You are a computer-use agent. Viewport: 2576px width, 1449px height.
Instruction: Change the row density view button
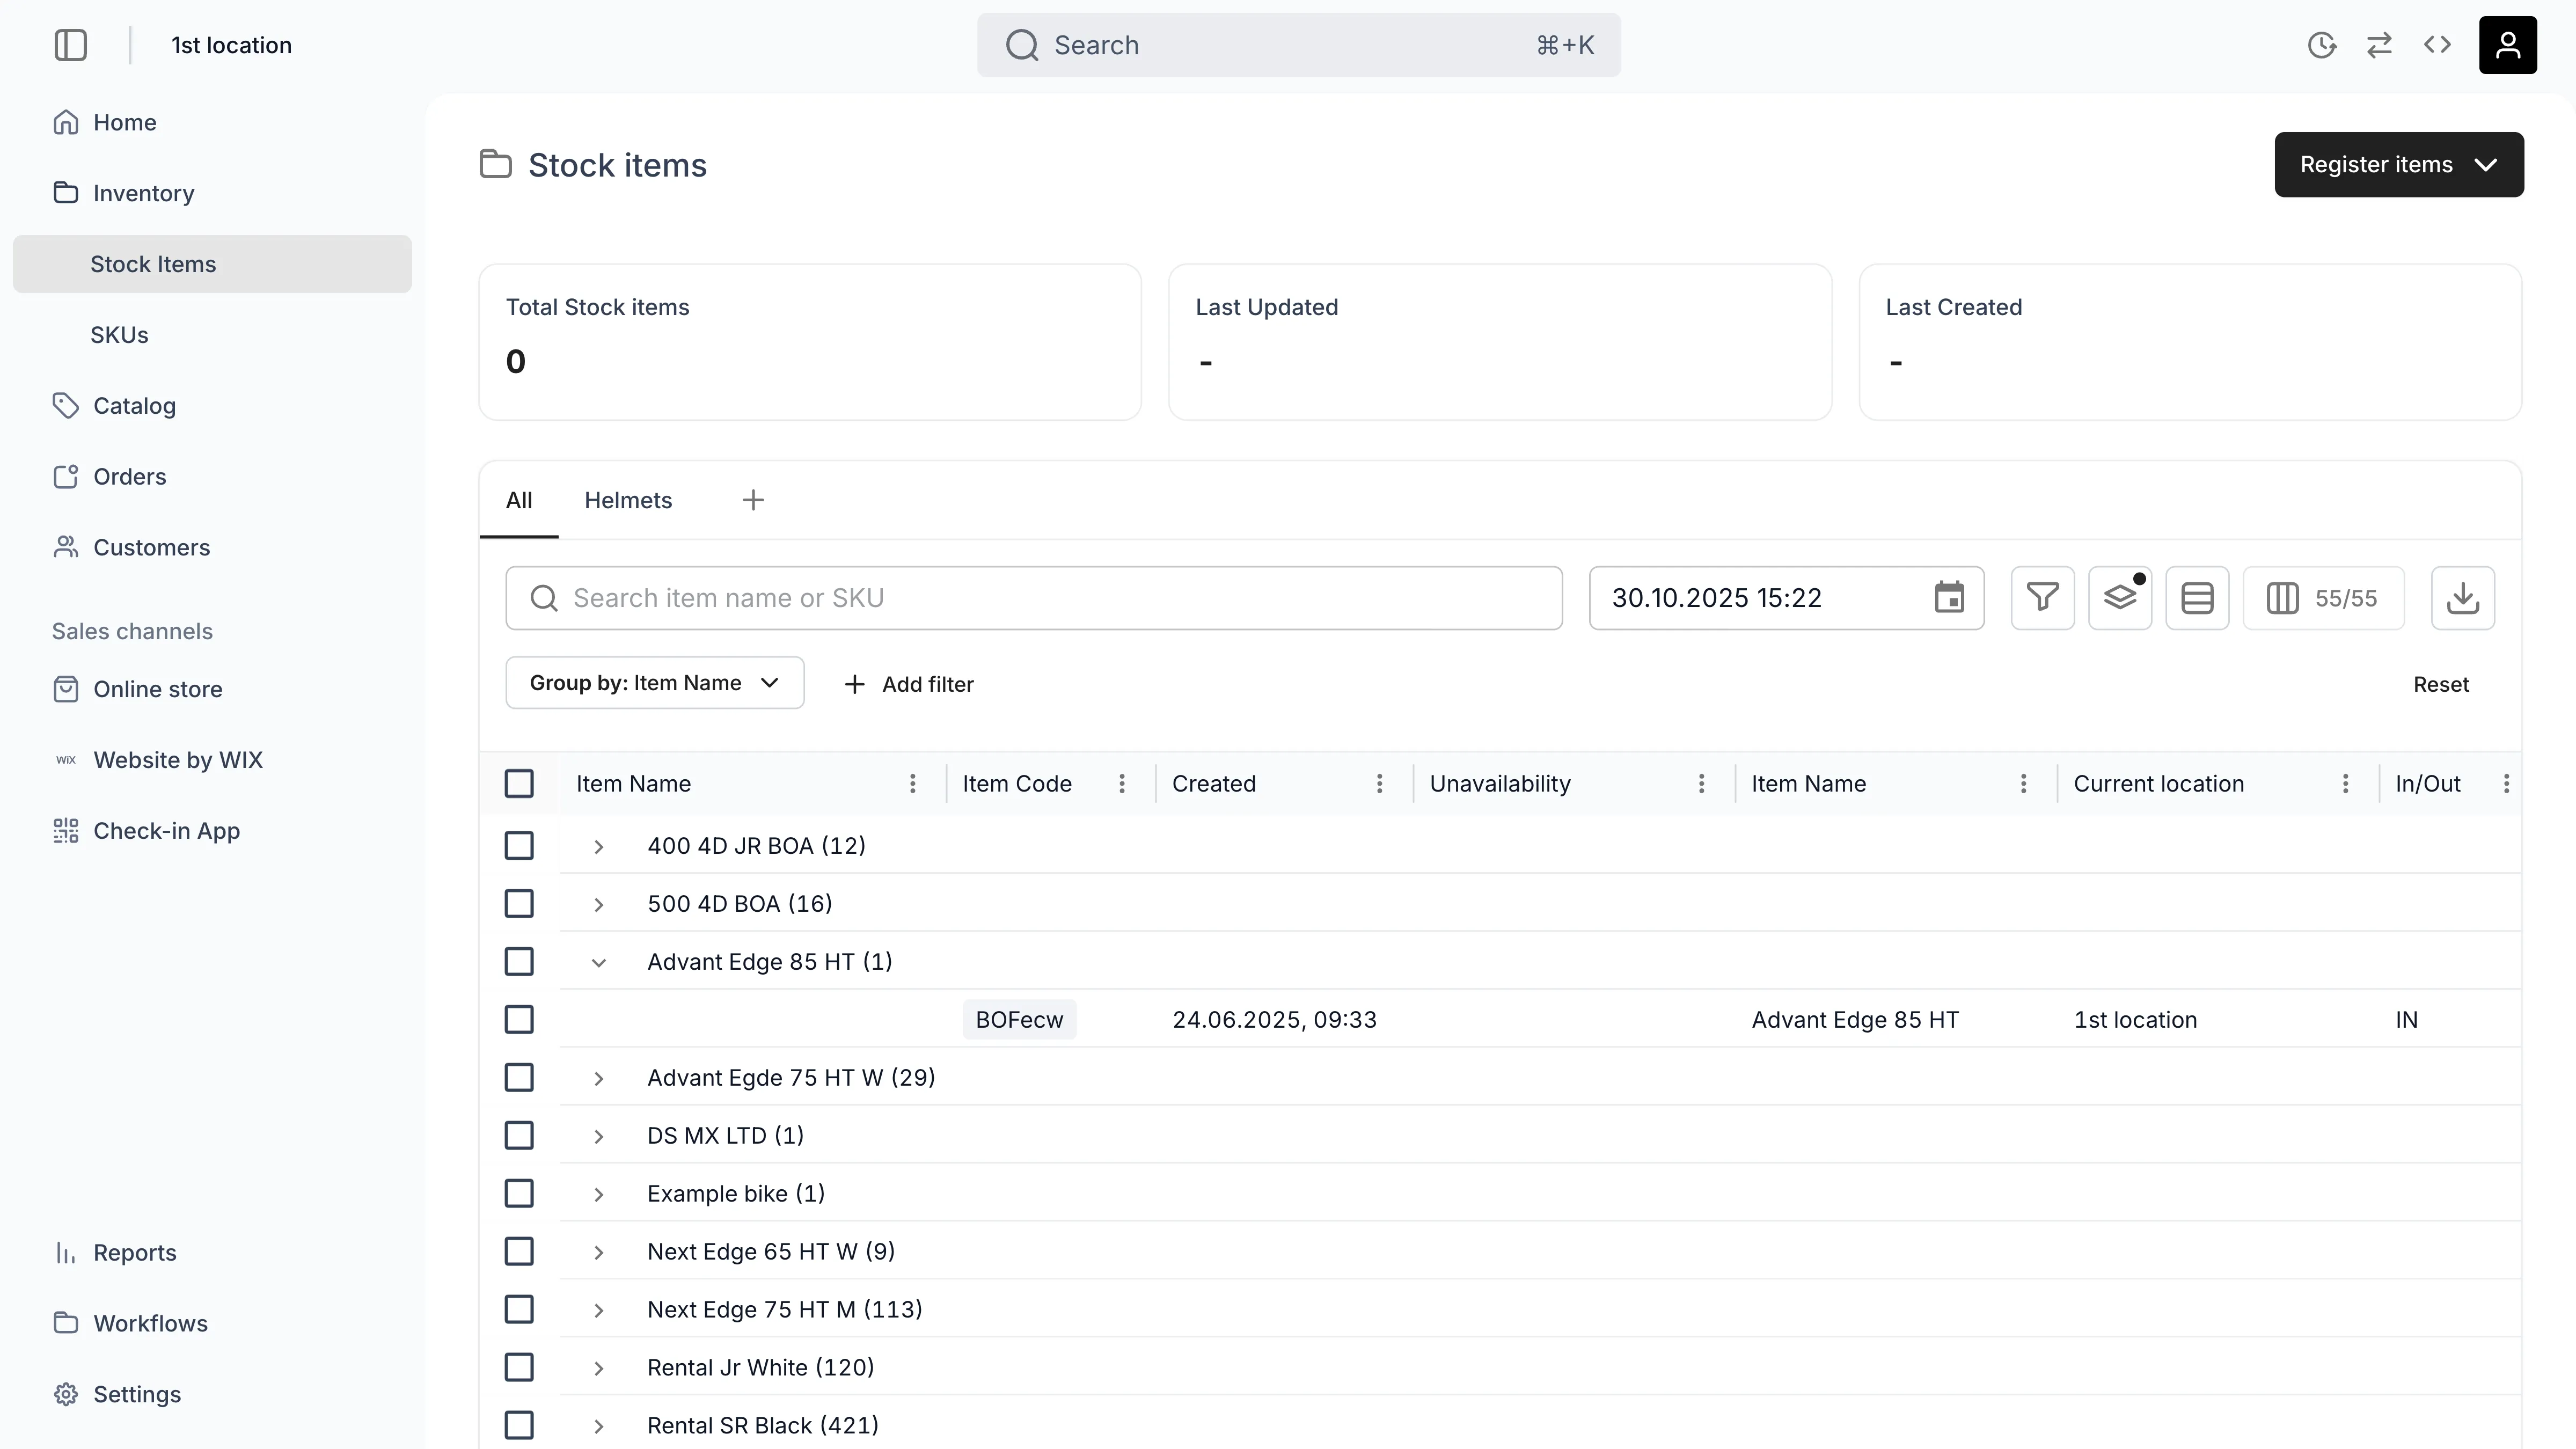[2197, 598]
